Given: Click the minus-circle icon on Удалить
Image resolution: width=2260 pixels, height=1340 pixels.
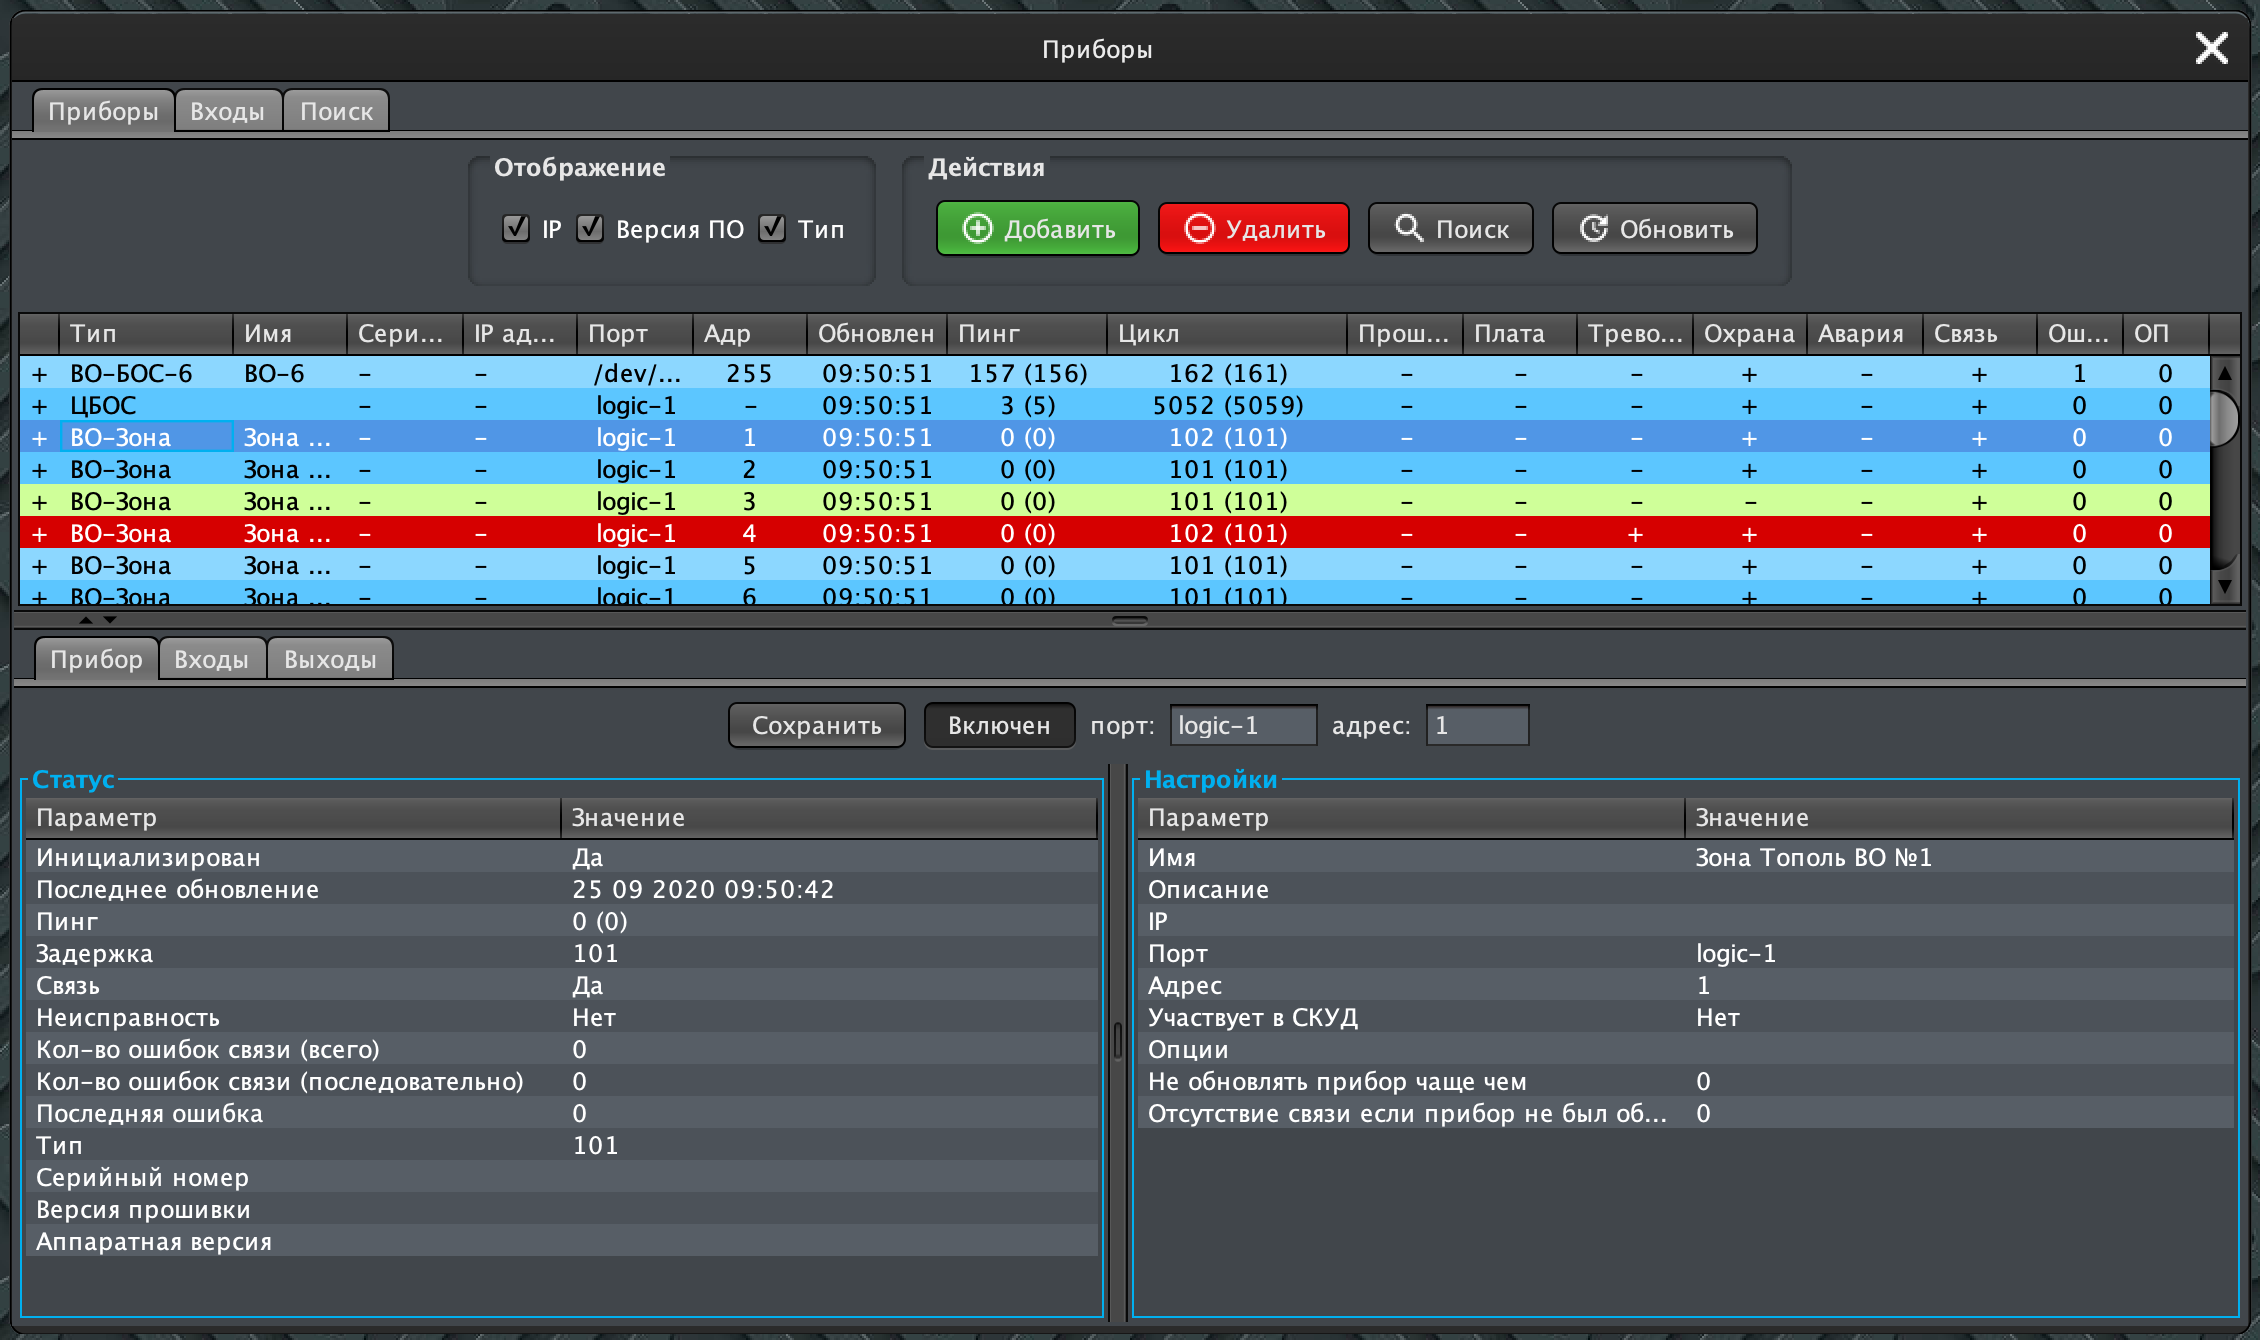Looking at the screenshot, I should coord(1199,229).
